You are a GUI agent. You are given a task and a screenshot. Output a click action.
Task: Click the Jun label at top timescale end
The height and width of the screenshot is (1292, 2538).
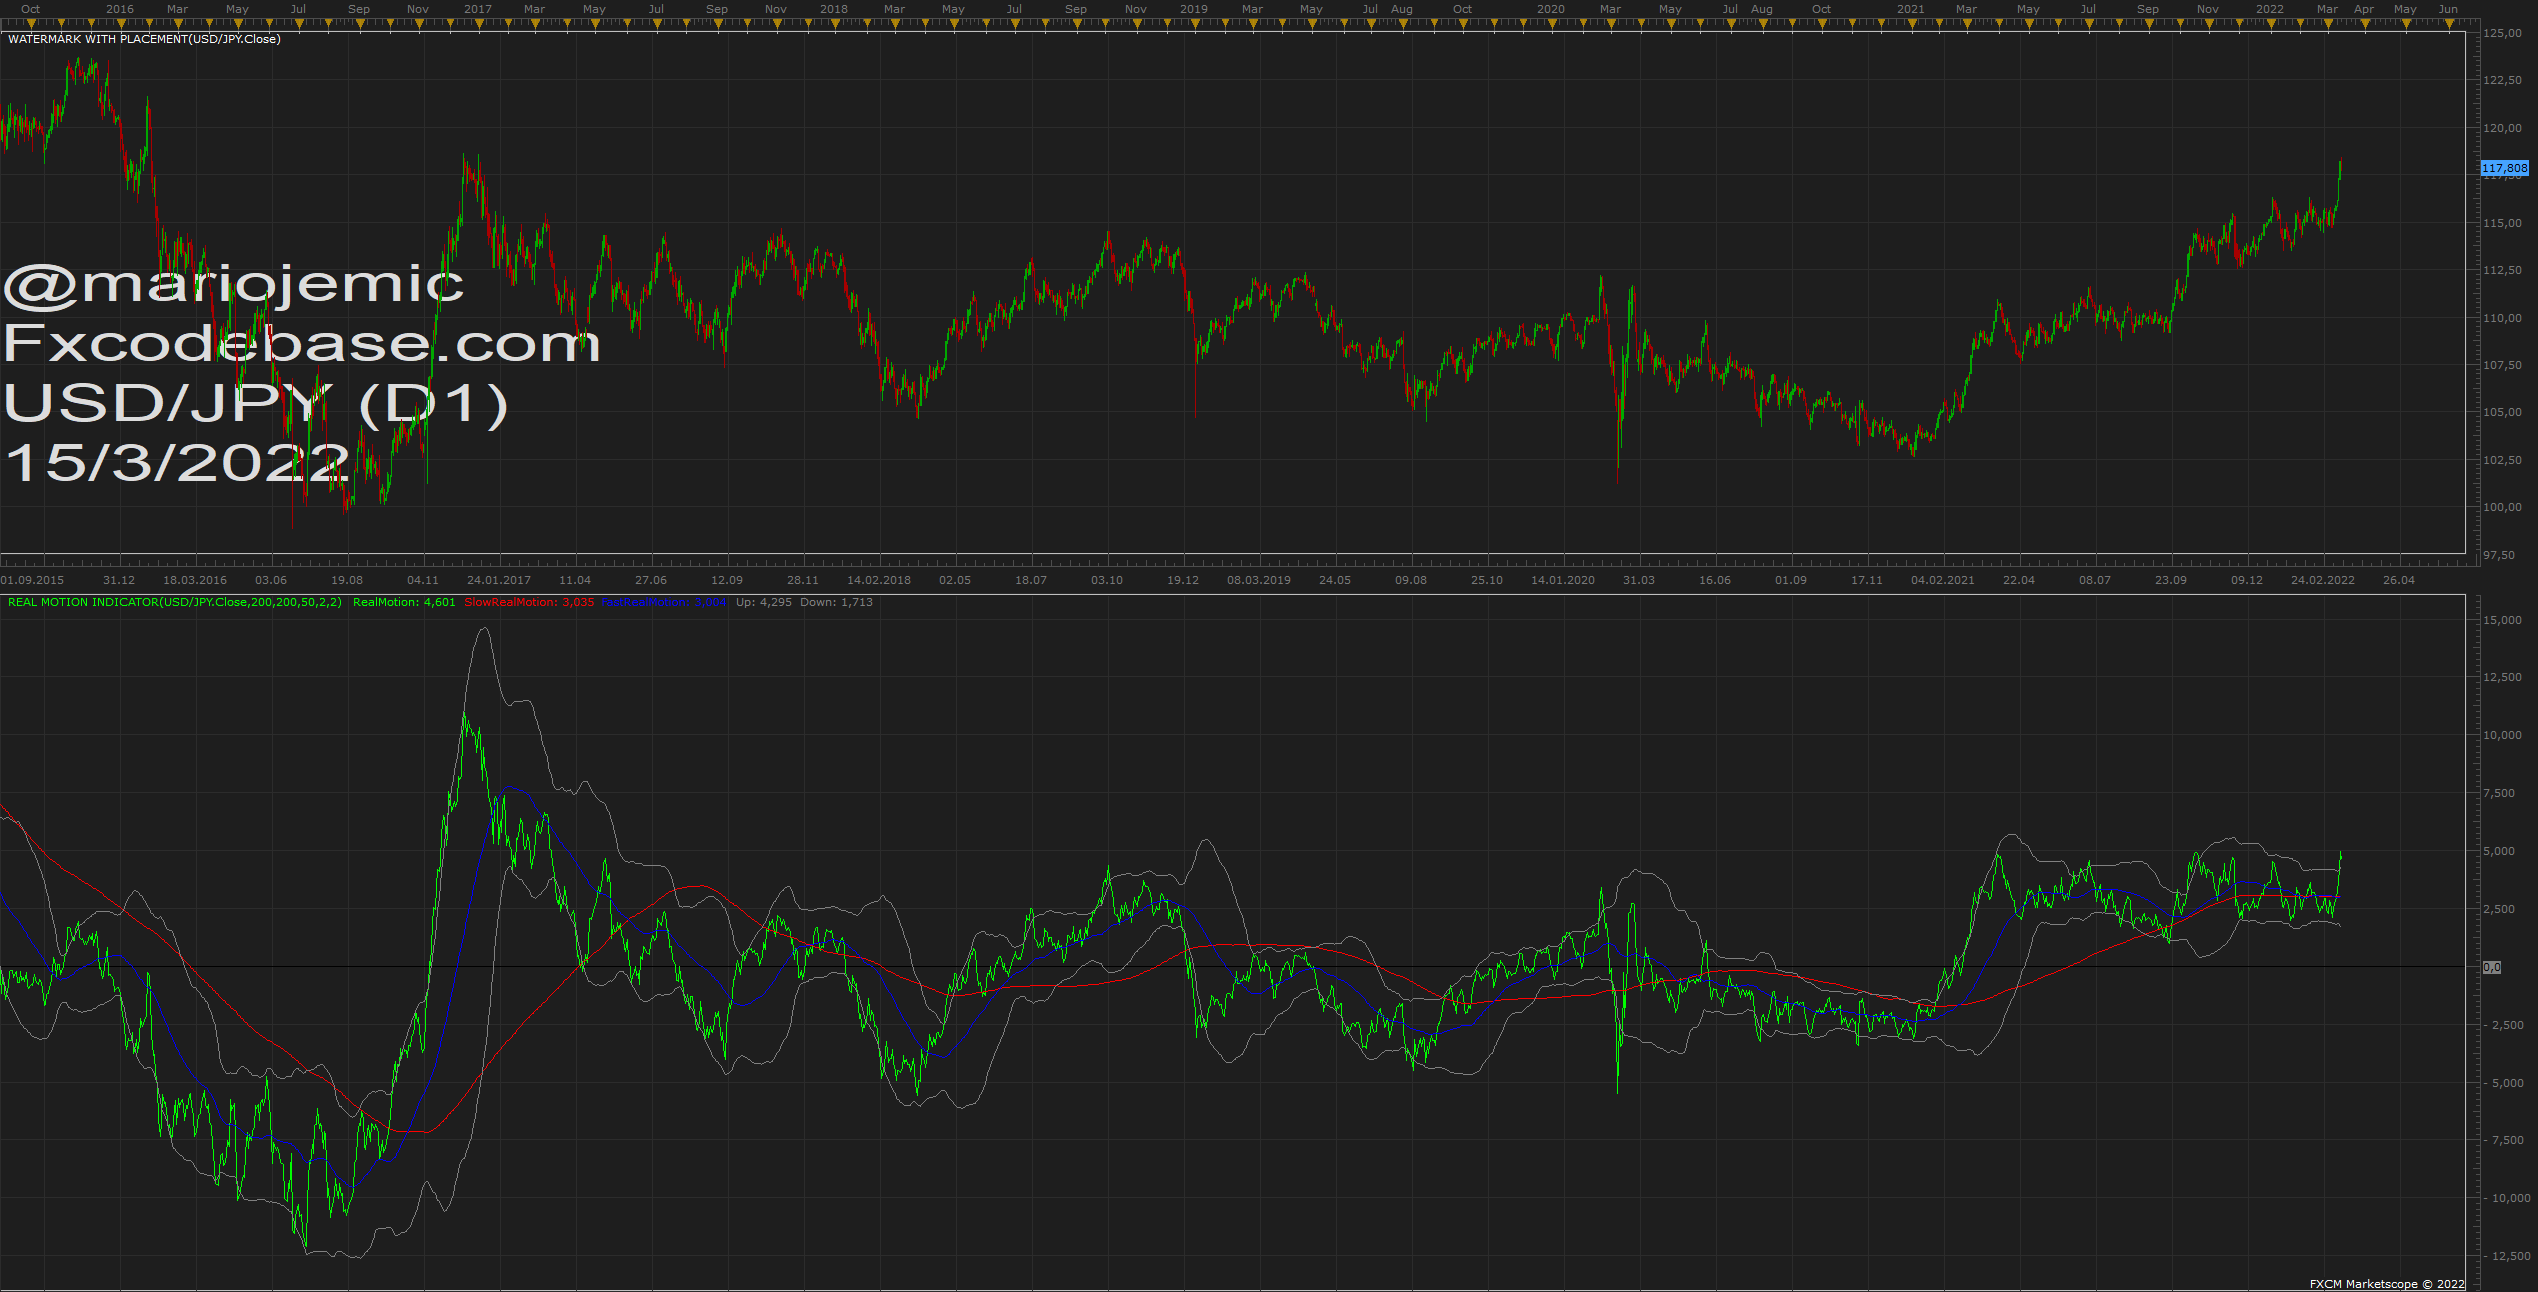pyautogui.click(x=2448, y=9)
